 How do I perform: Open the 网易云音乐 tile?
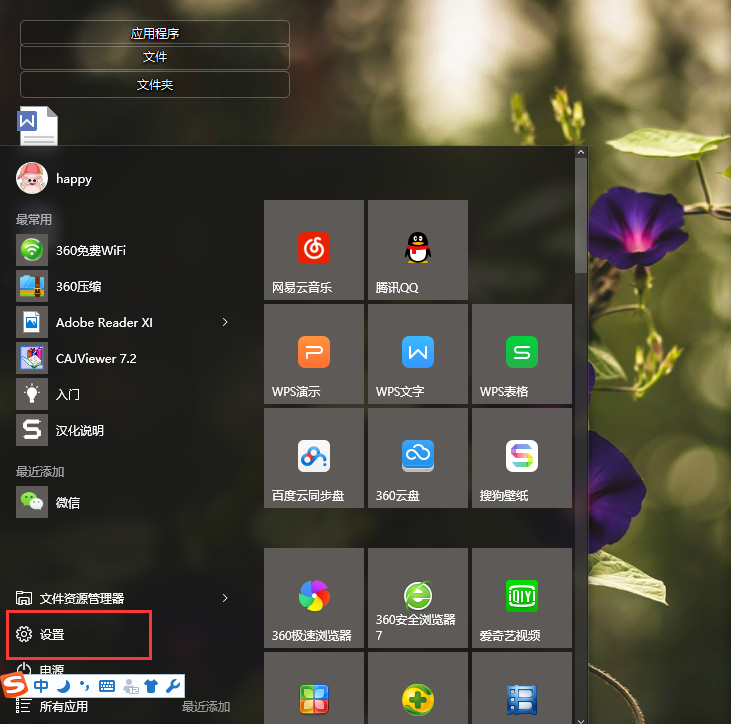pos(314,250)
